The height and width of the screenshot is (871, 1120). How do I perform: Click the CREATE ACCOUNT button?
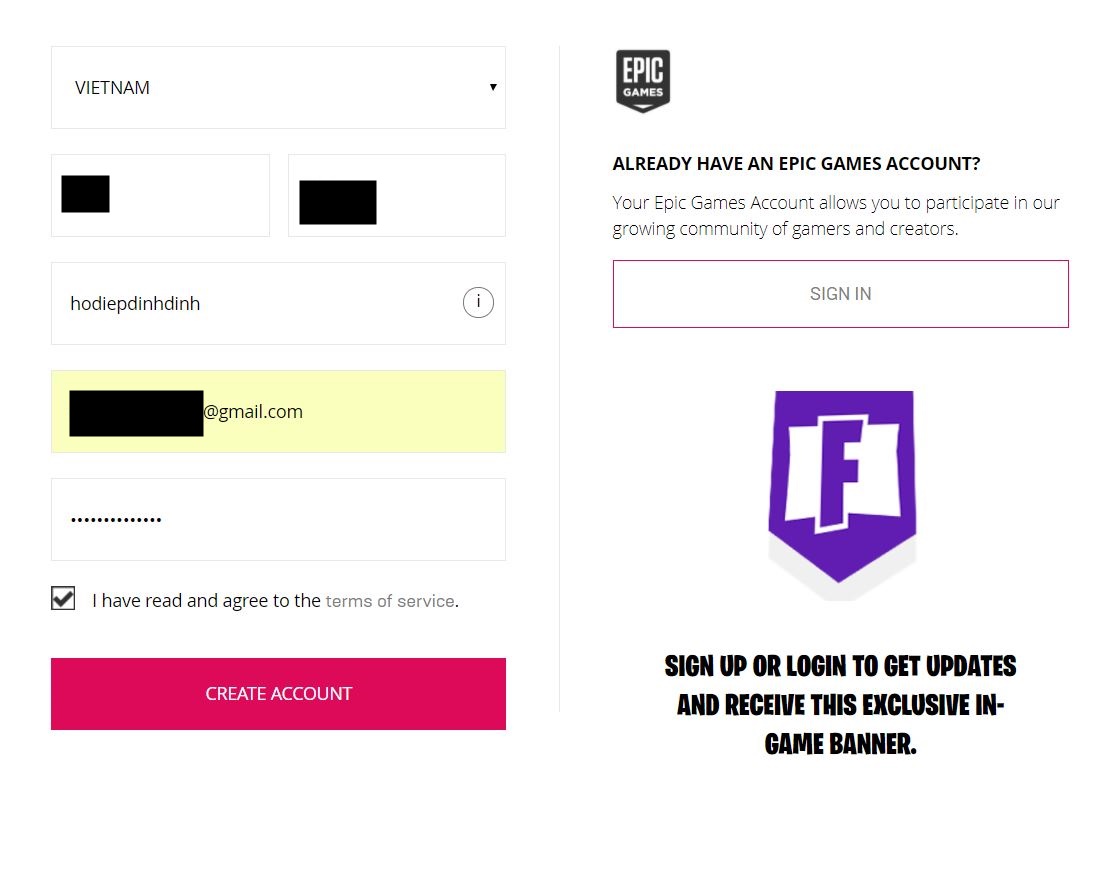click(279, 694)
